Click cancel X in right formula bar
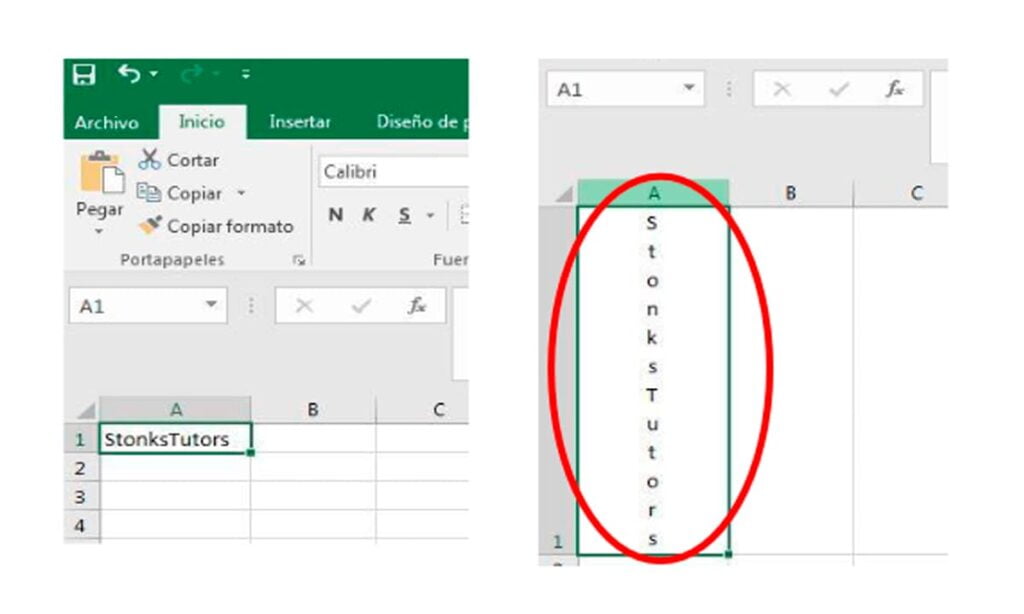 pos(782,89)
